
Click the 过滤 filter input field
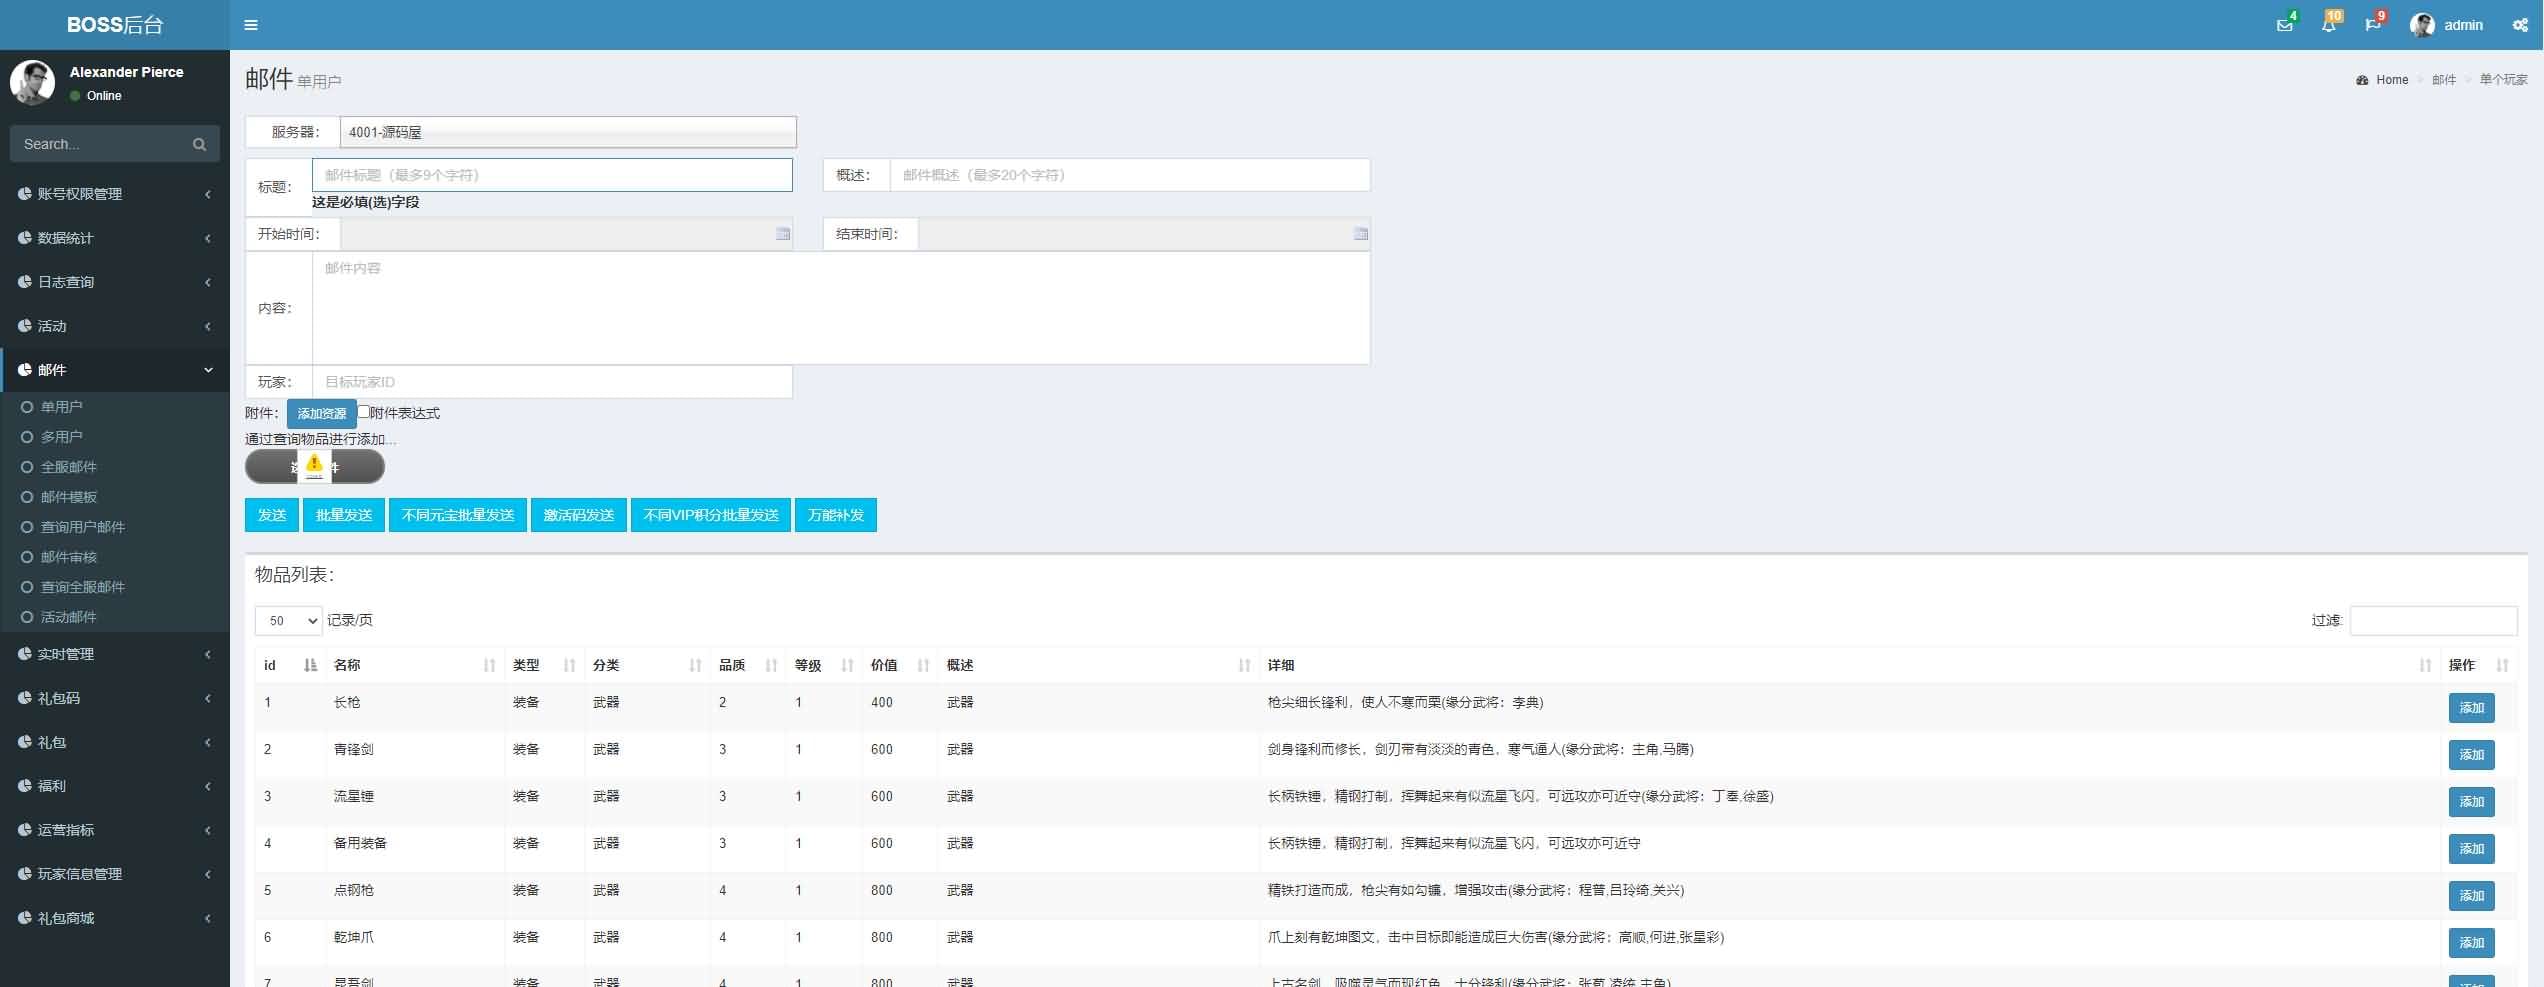point(2432,621)
